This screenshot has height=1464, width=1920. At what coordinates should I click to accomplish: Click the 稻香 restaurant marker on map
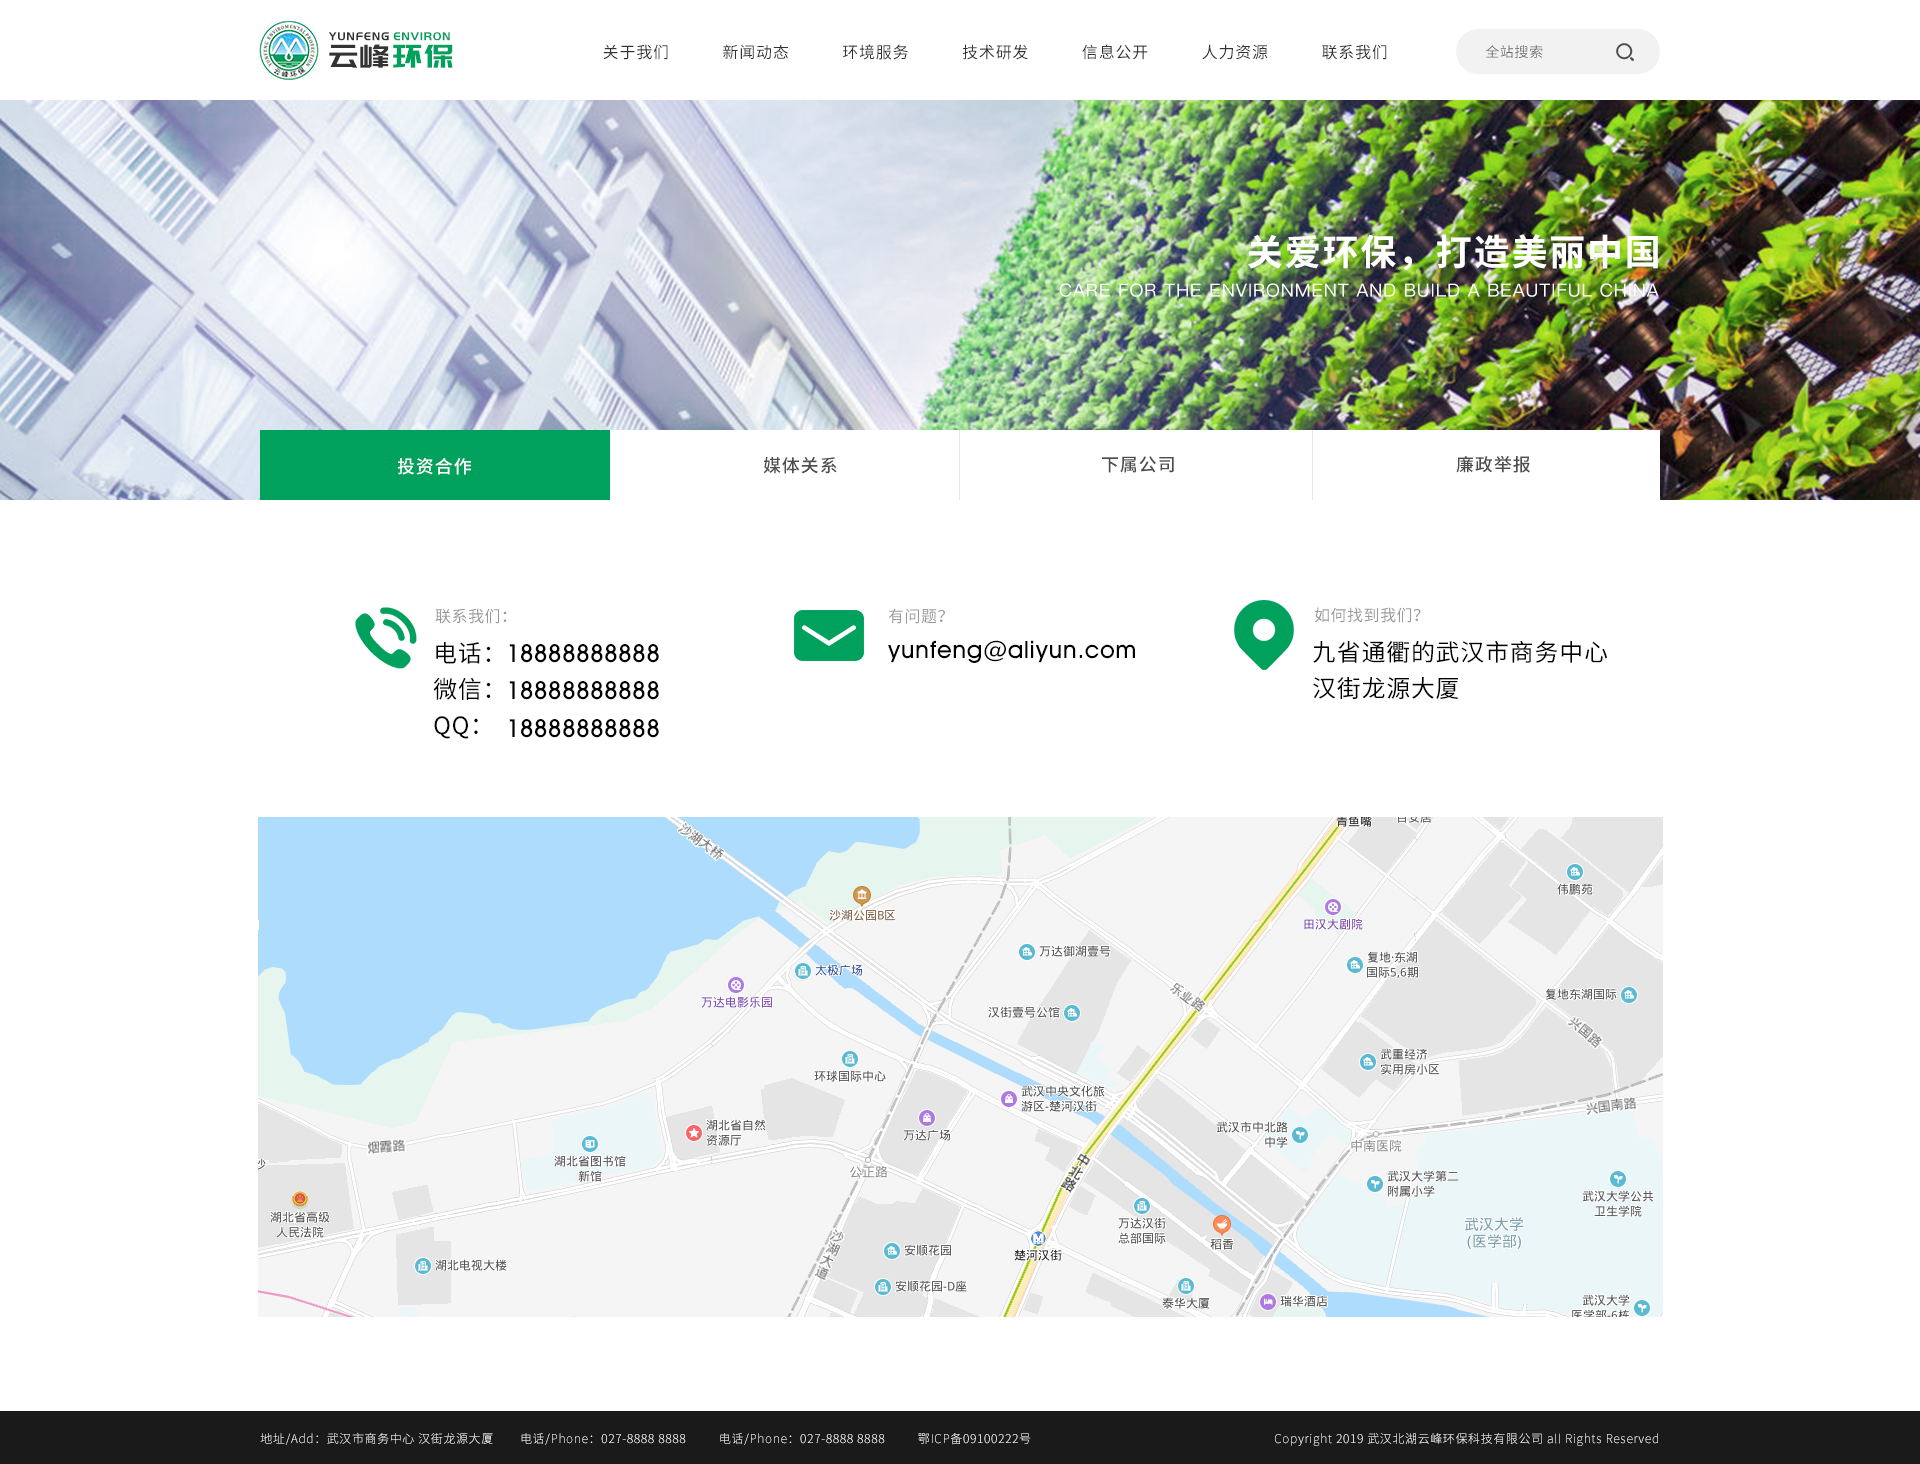(x=1221, y=1225)
